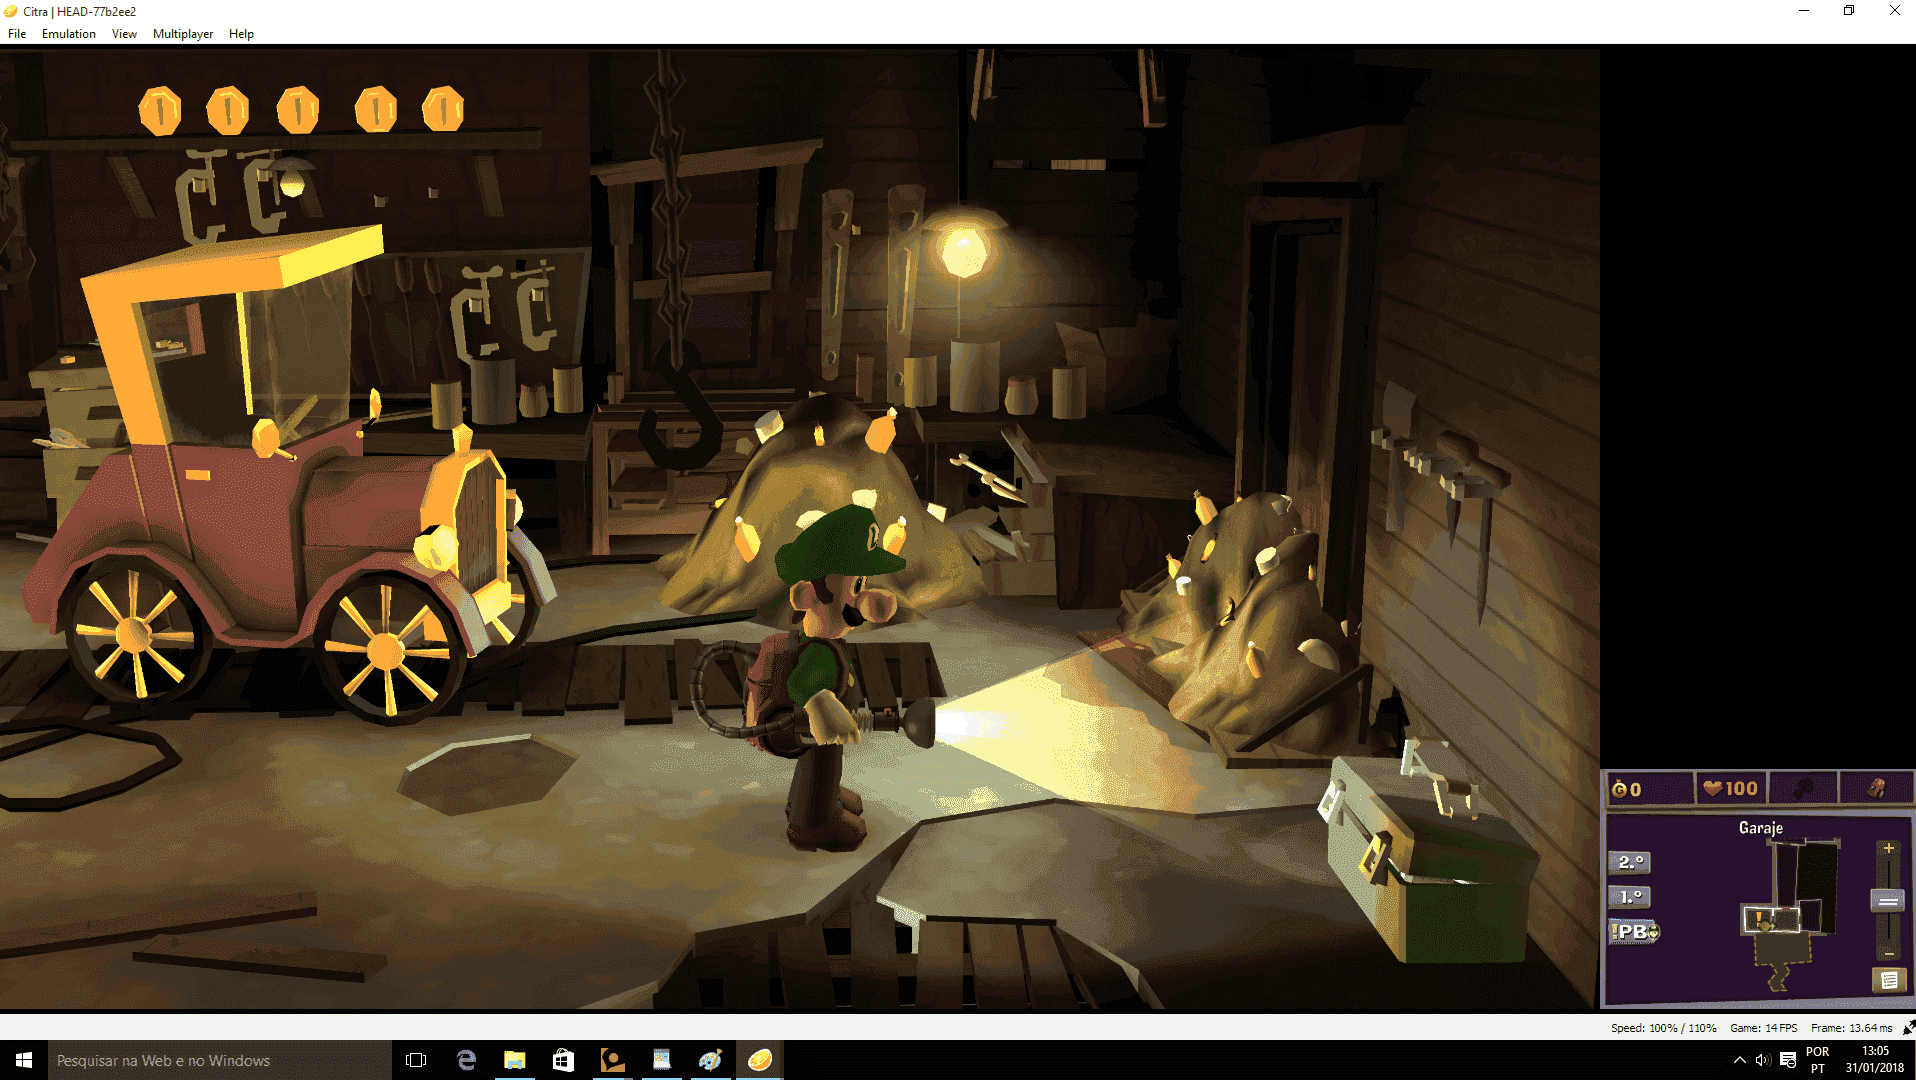This screenshot has width=1916, height=1084.
Task: Open the volume control in system tray
Action: point(1763,1060)
